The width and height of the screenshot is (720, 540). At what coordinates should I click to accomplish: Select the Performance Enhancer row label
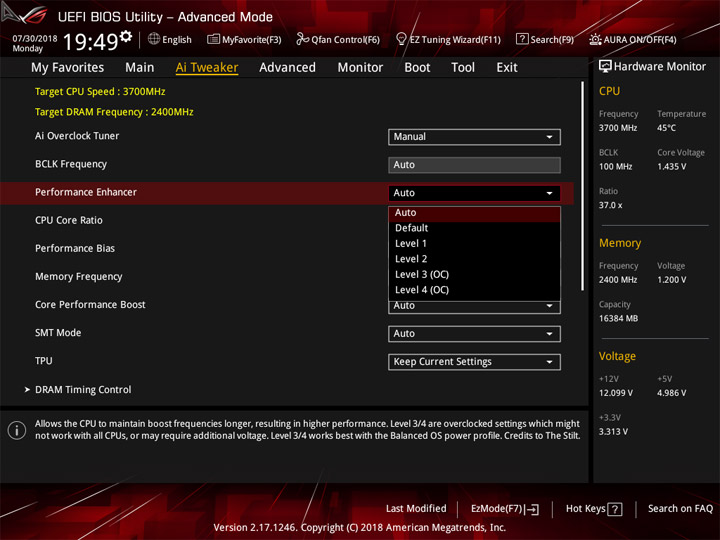86,192
